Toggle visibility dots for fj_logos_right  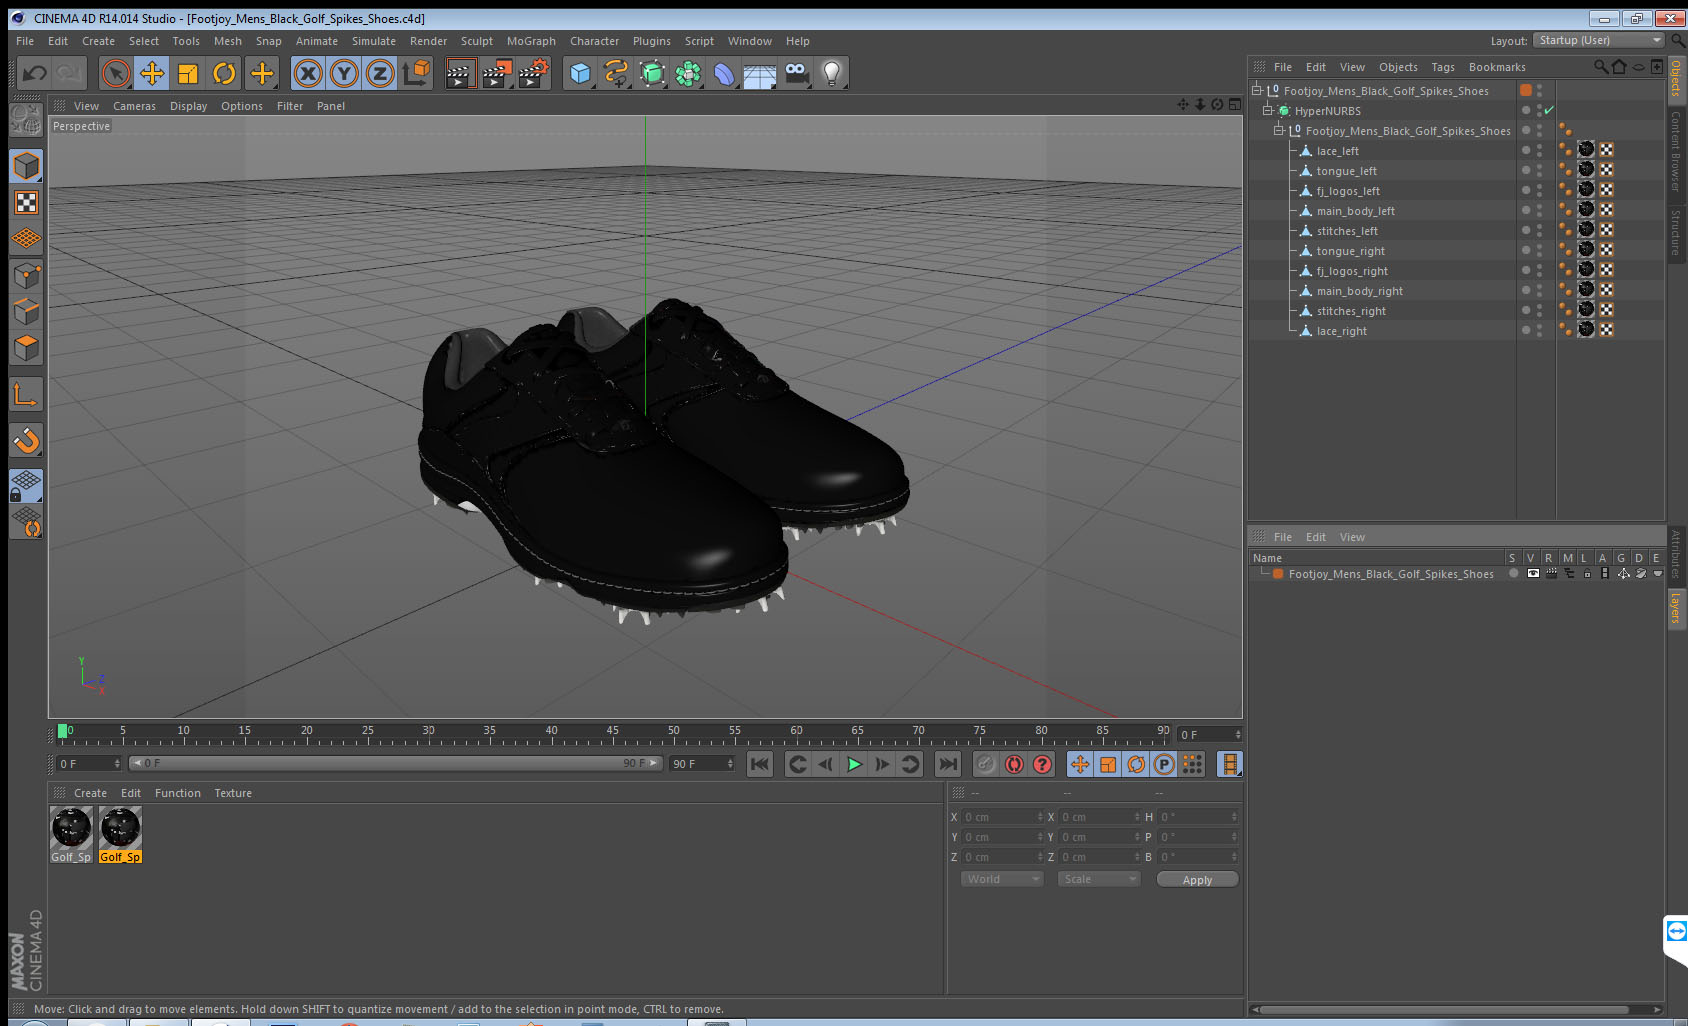(x=1539, y=270)
